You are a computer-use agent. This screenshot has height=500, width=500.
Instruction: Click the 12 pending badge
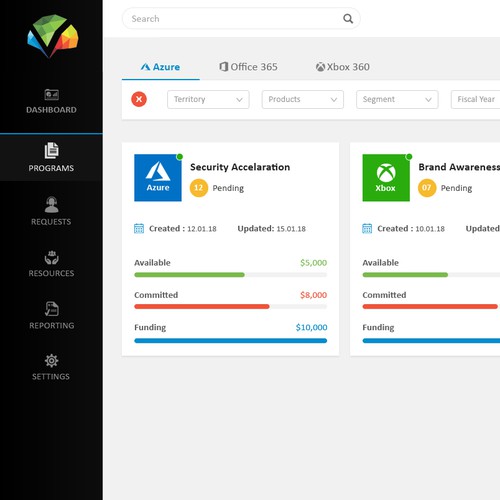click(x=199, y=188)
